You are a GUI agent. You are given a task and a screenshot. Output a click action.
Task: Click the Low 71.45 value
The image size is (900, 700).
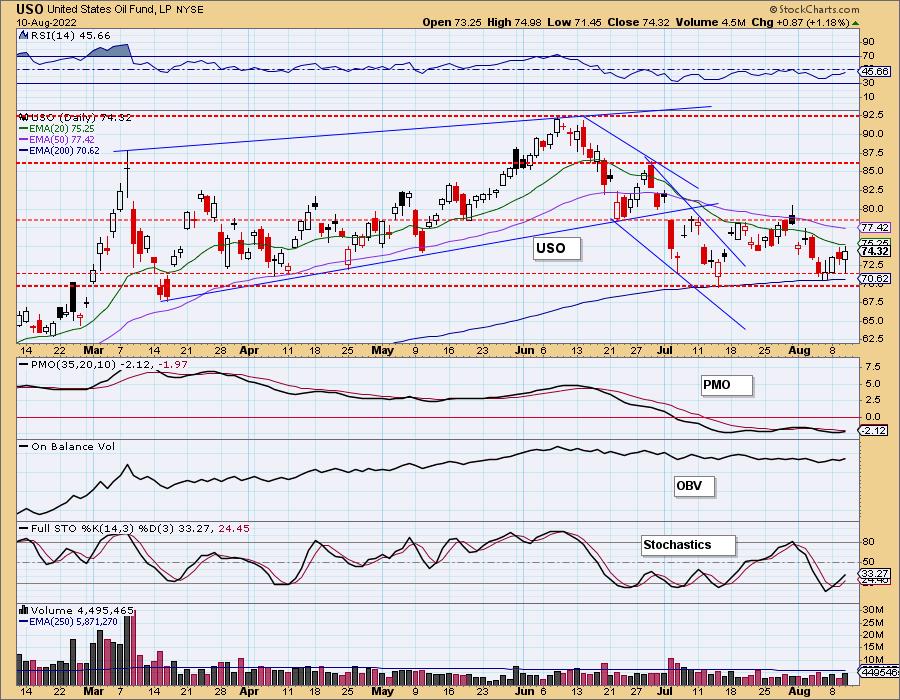pyautogui.click(x=575, y=22)
